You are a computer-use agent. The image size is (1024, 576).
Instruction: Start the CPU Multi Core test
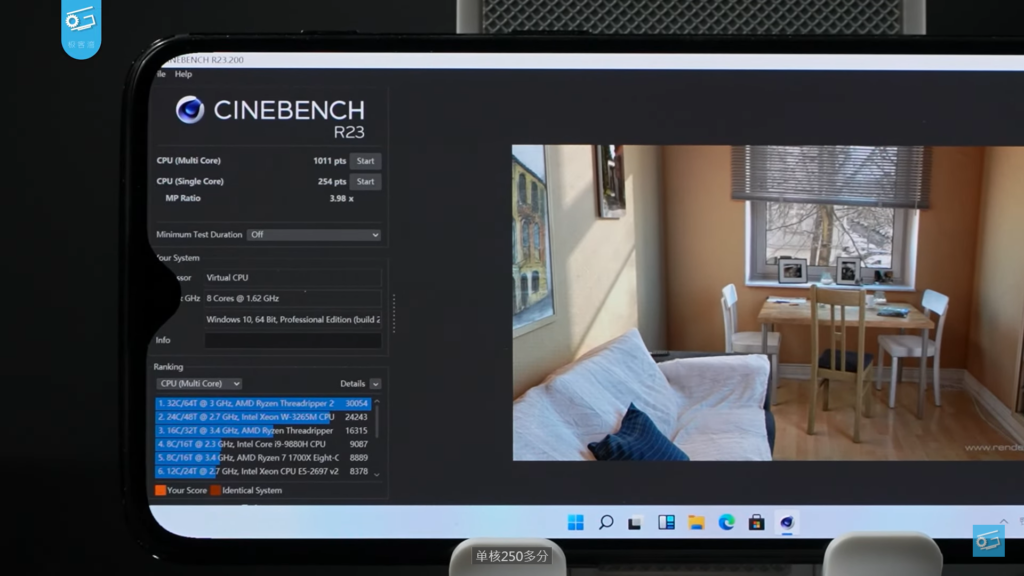pyautogui.click(x=365, y=161)
